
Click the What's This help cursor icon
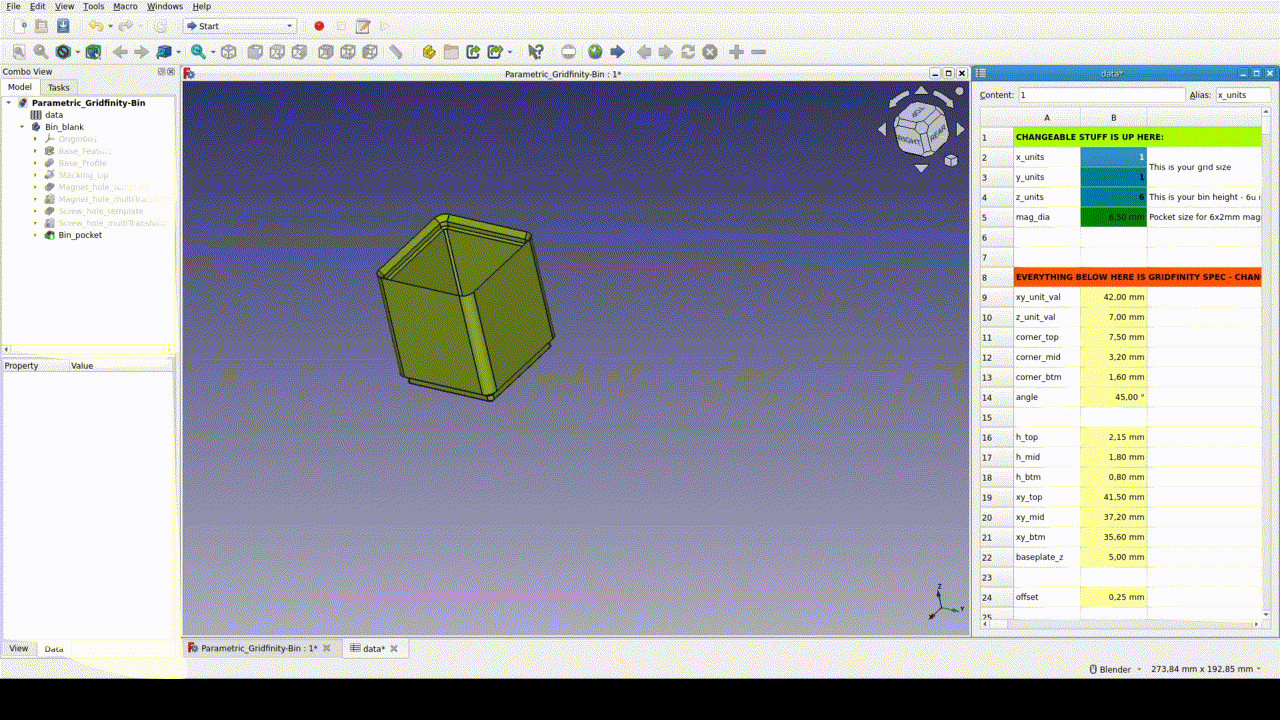[536, 52]
